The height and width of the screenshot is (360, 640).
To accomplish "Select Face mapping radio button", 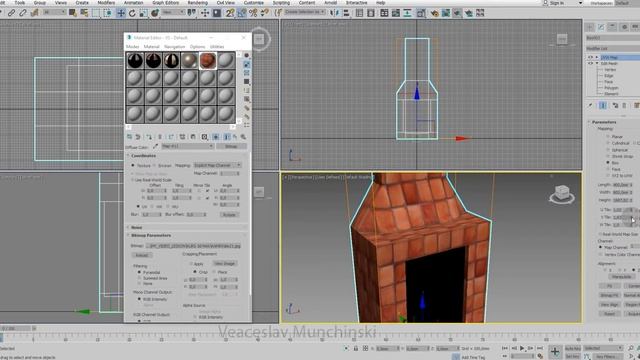I will point(608,169).
